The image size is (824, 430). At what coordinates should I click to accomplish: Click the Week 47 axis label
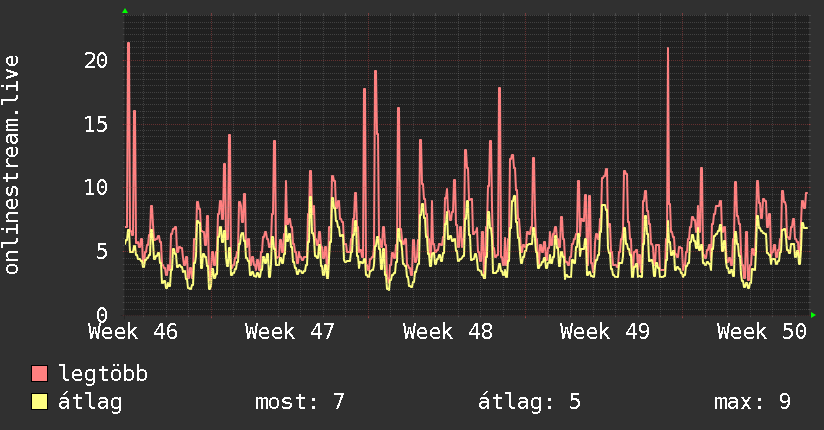pos(290,332)
